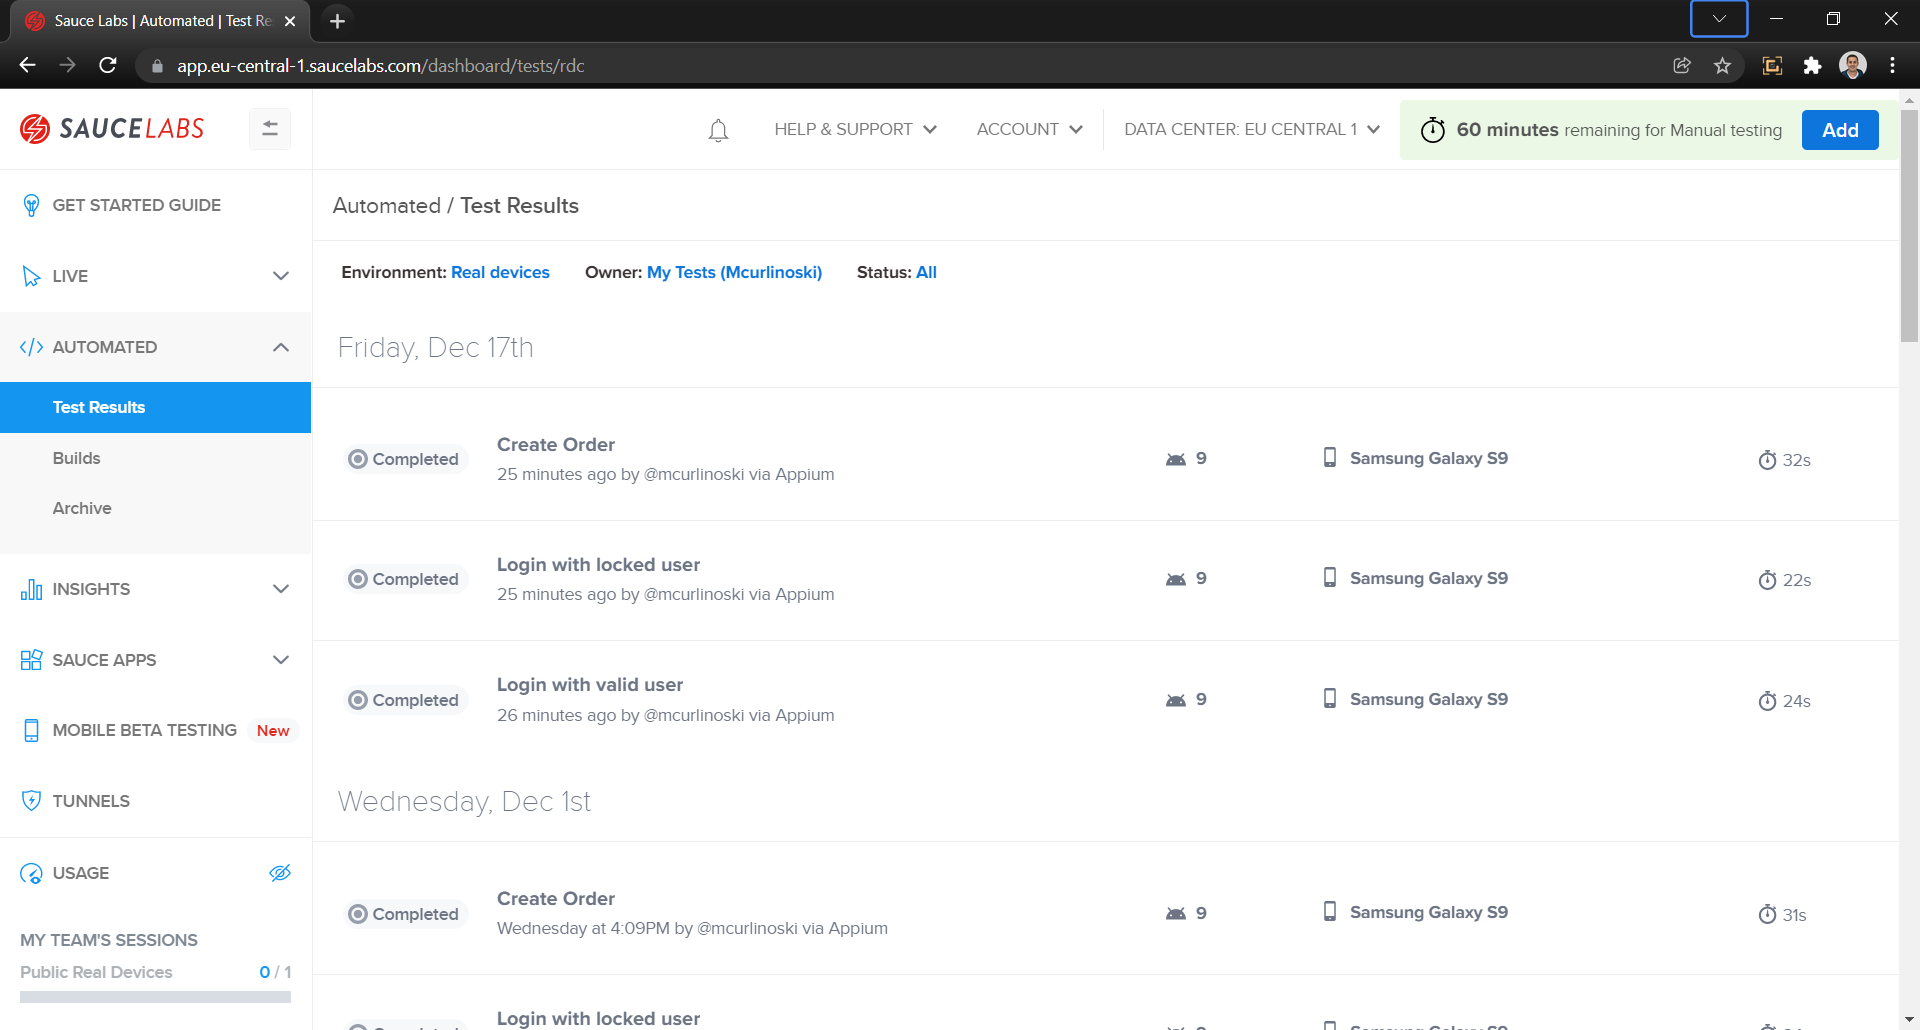The image size is (1920, 1030).
Task: Click duration timer icon showing 32s
Action: pos(1767,460)
